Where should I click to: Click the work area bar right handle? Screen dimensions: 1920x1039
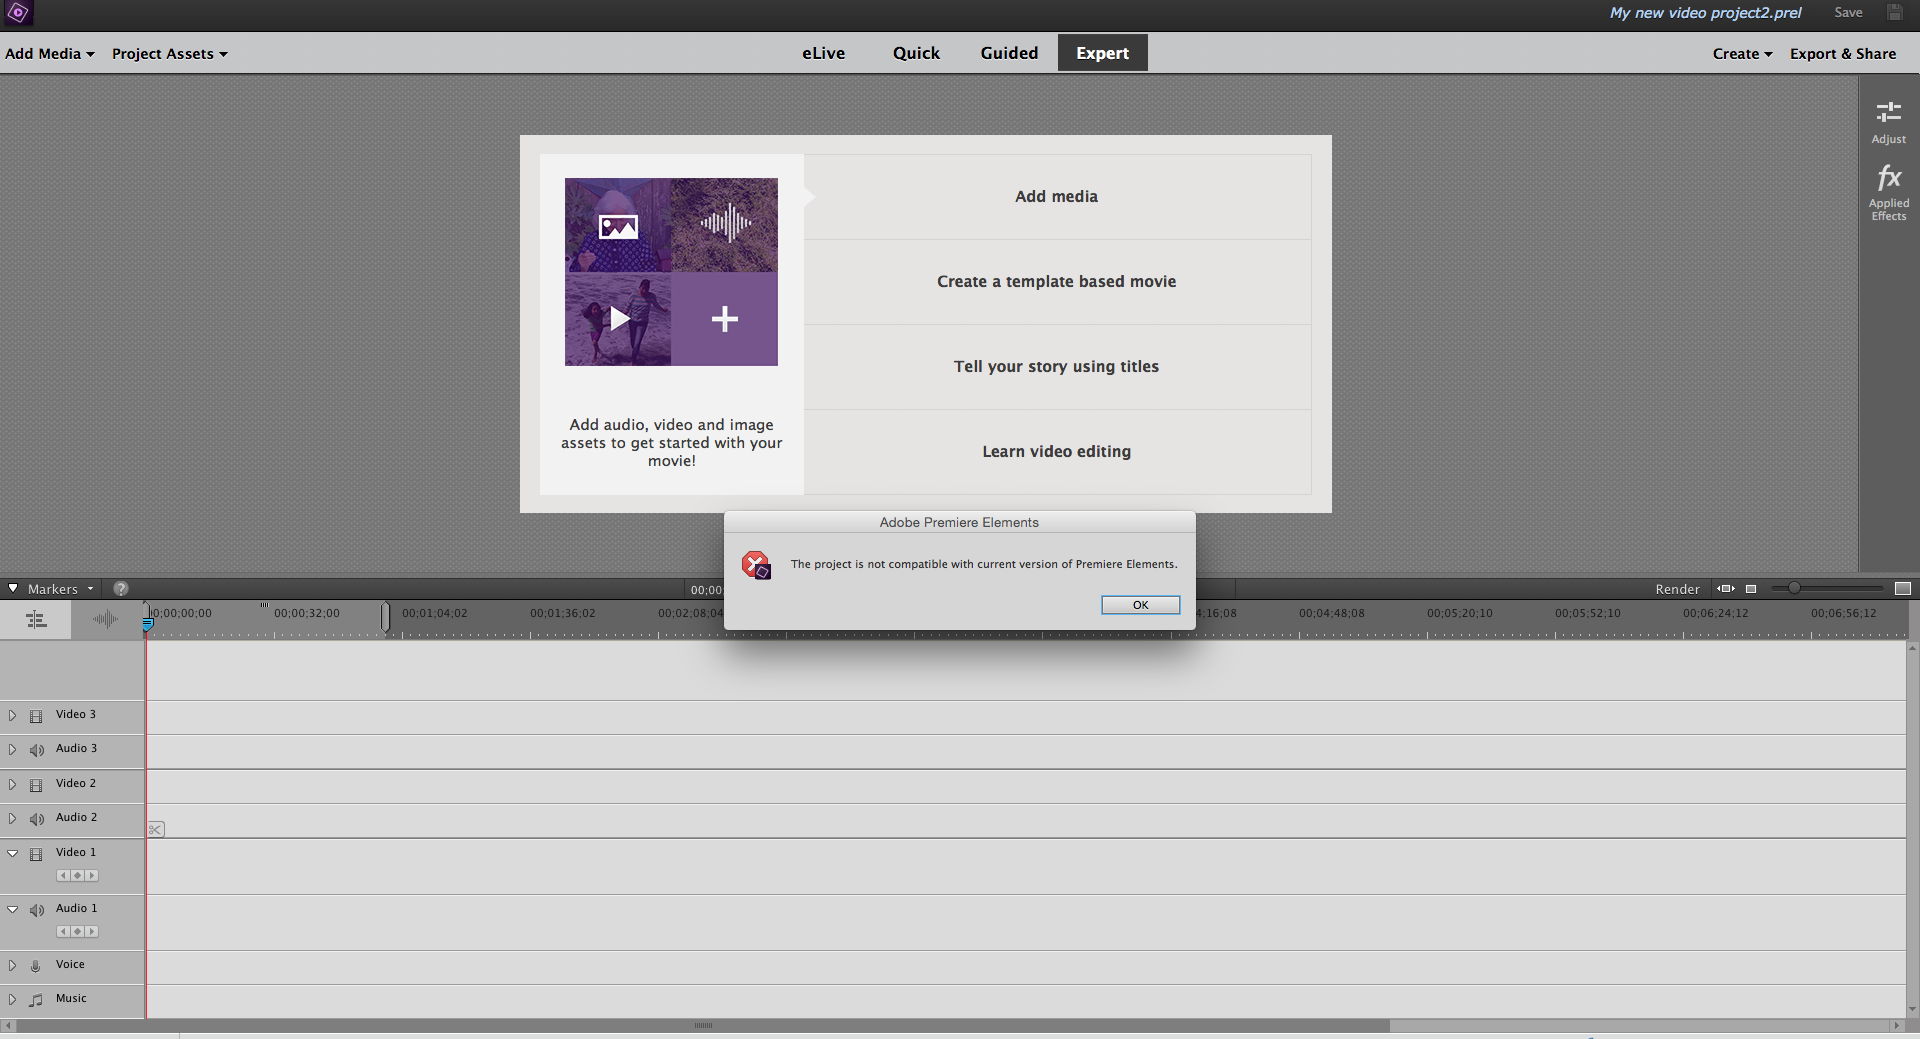(x=385, y=617)
